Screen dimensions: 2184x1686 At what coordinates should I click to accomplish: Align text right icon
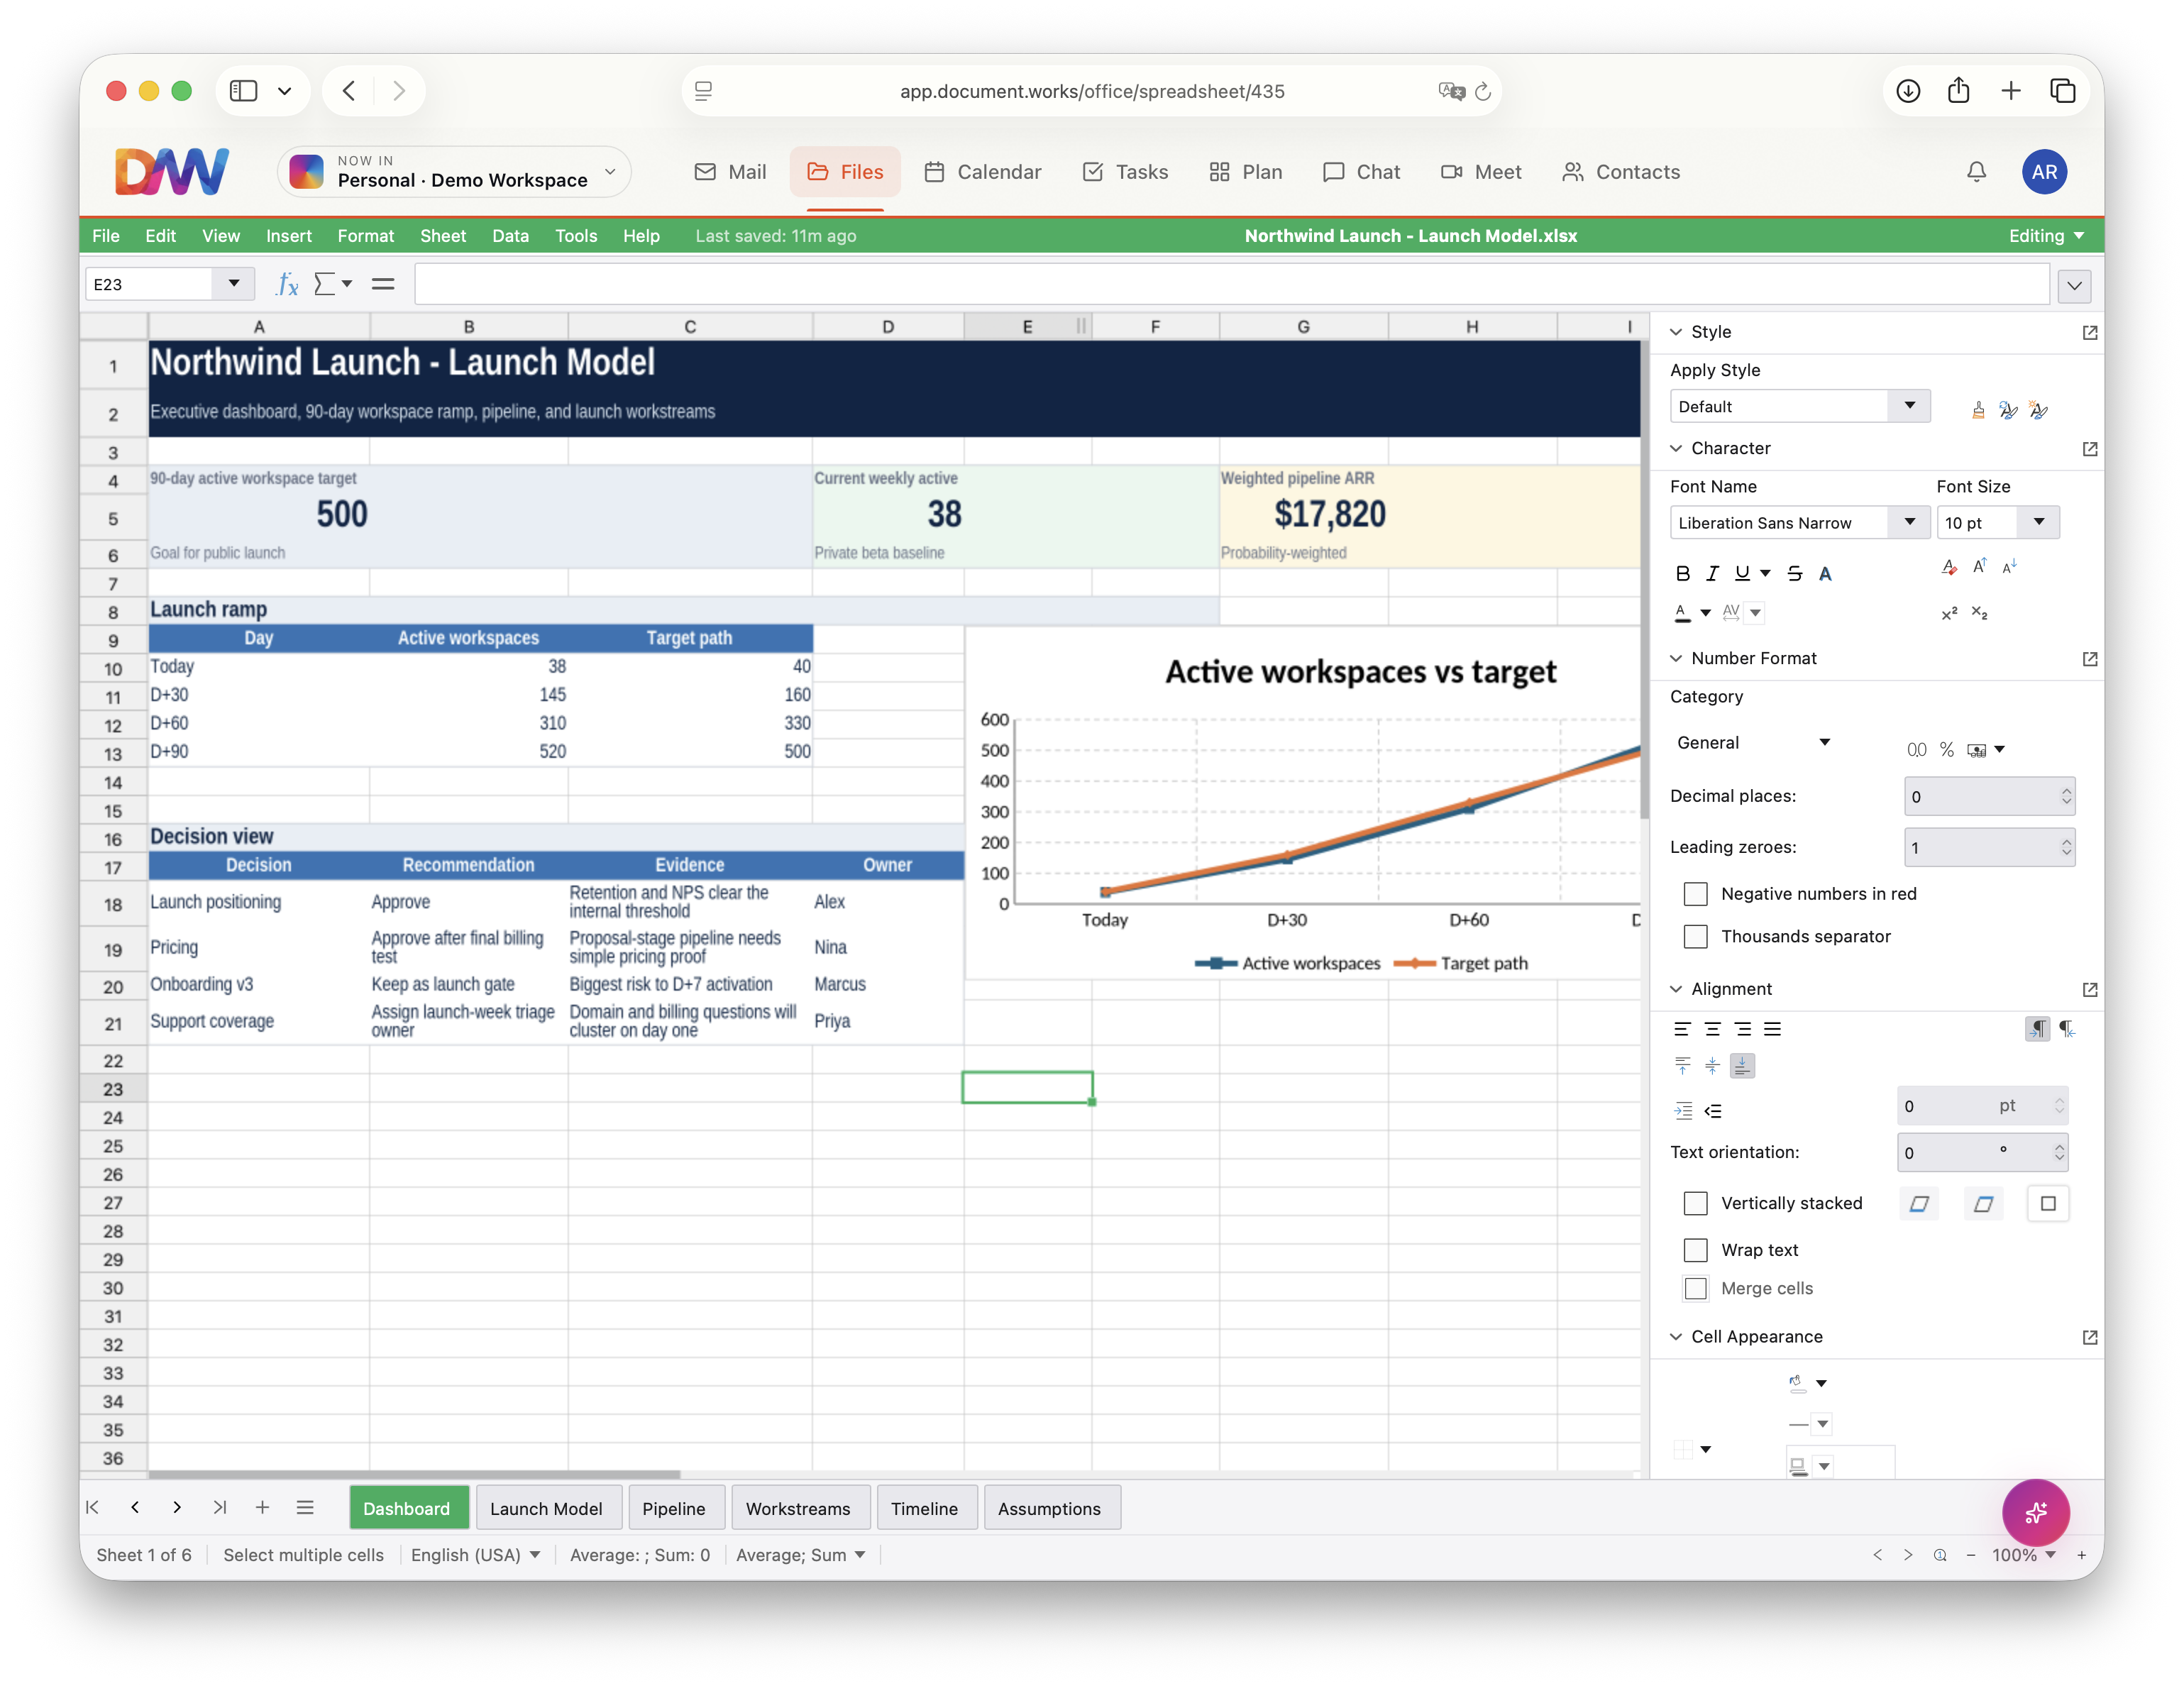pyautogui.click(x=1742, y=1029)
